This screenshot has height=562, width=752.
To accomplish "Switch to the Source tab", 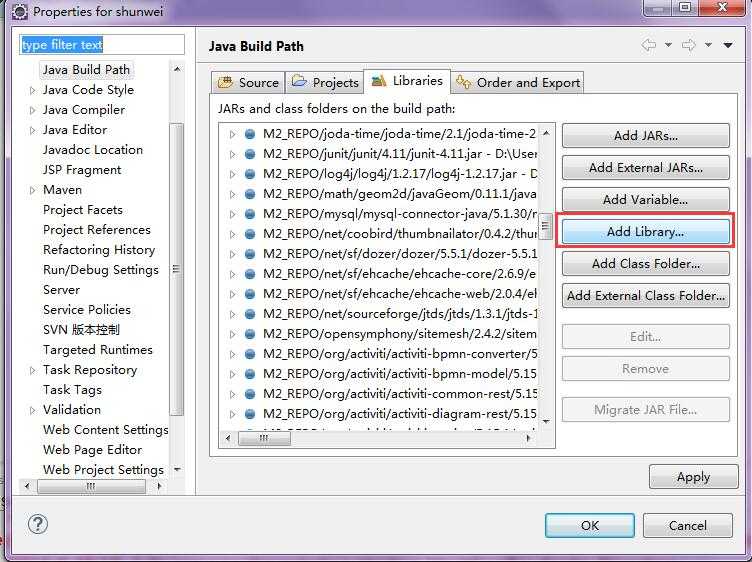I will (x=248, y=82).
